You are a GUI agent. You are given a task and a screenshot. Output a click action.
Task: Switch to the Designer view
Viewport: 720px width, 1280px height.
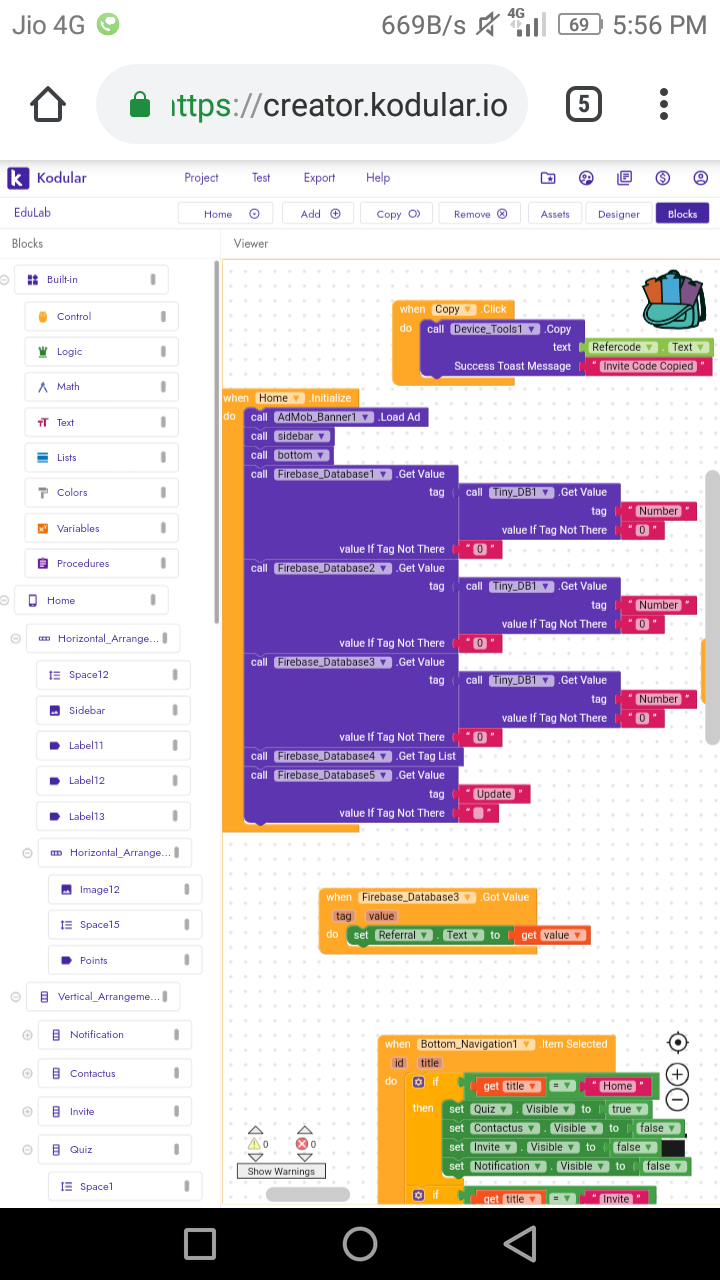(619, 214)
